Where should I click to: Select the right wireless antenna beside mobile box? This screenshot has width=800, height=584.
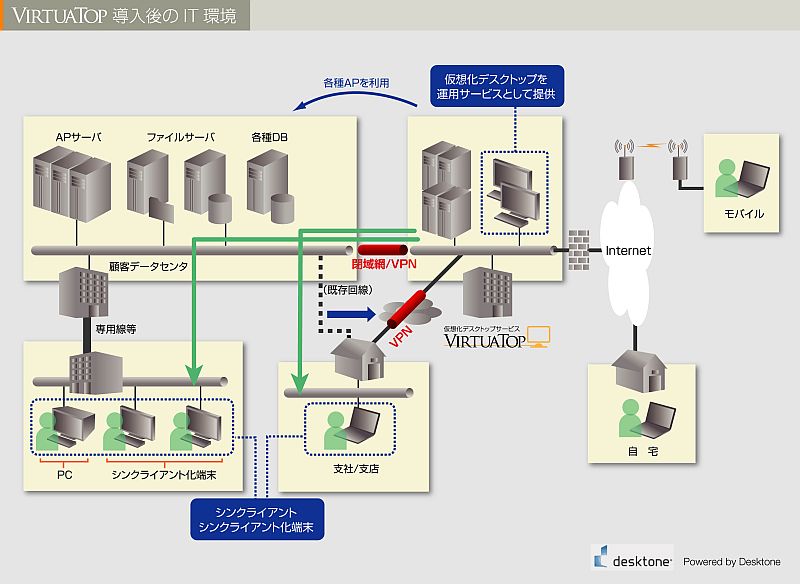click(679, 160)
